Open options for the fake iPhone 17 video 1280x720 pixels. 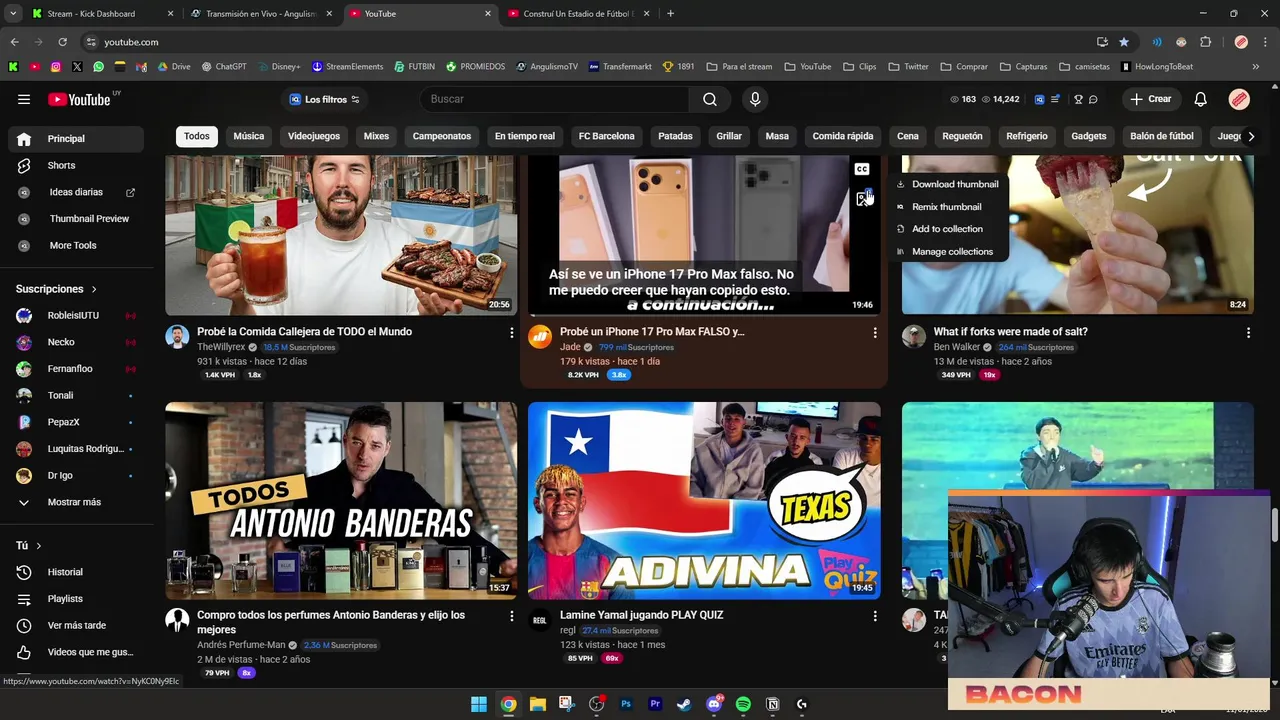(875, 332)
